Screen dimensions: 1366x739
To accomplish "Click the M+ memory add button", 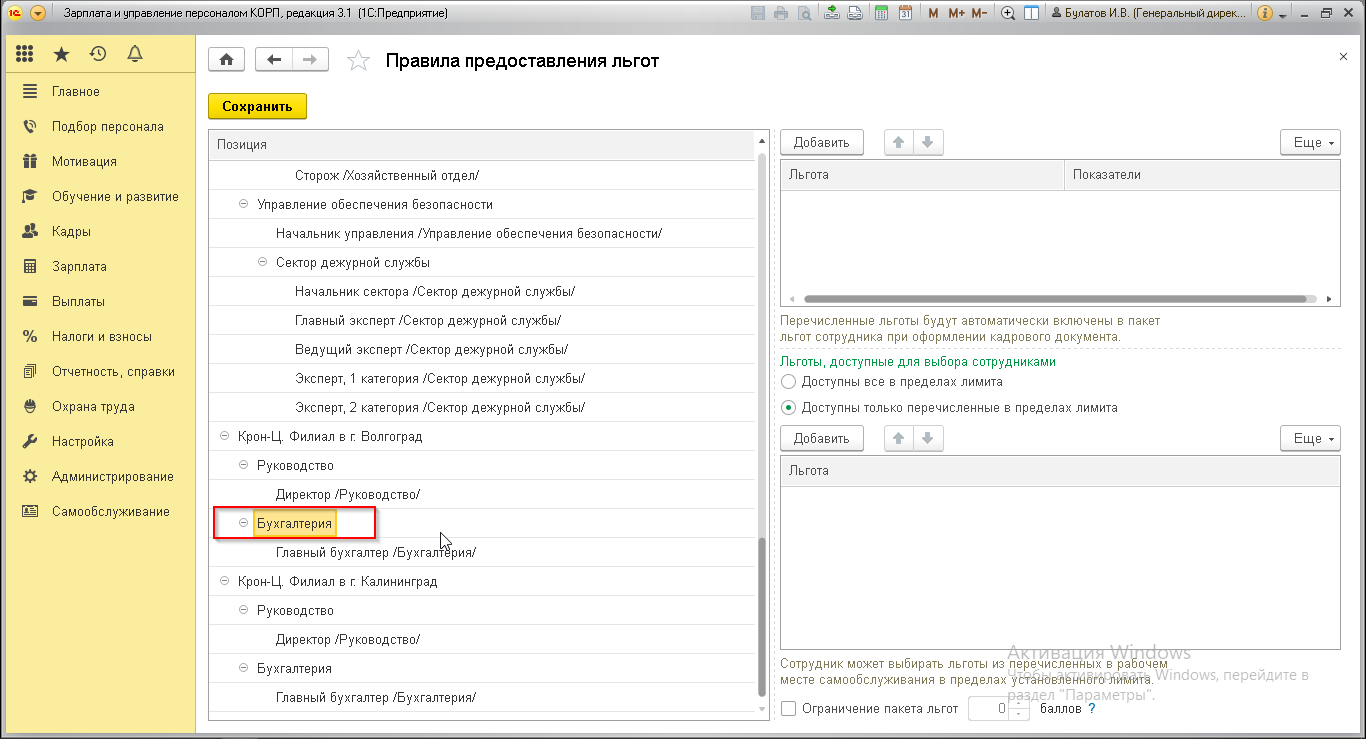I will pyautogui.click(x=956, y=14).
